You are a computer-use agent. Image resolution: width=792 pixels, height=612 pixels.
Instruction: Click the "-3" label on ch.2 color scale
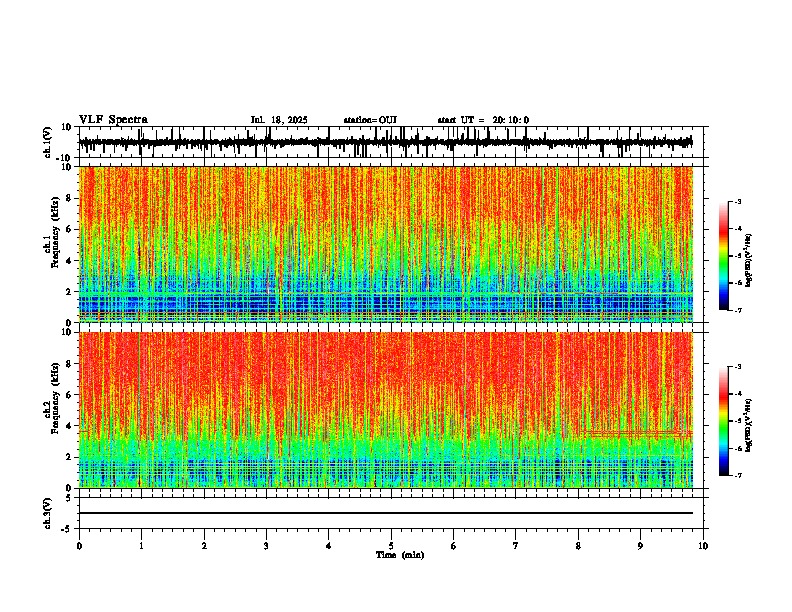(737, 367)
